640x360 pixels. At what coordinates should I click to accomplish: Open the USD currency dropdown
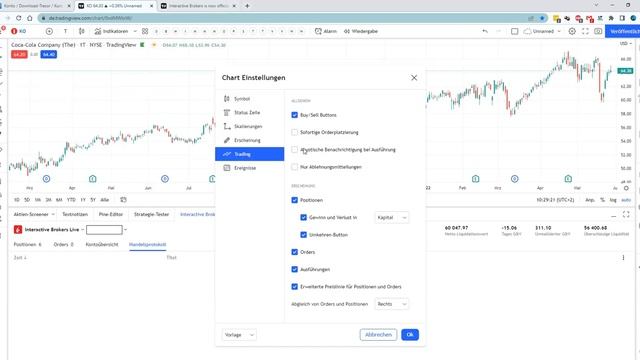click(625, 43)
